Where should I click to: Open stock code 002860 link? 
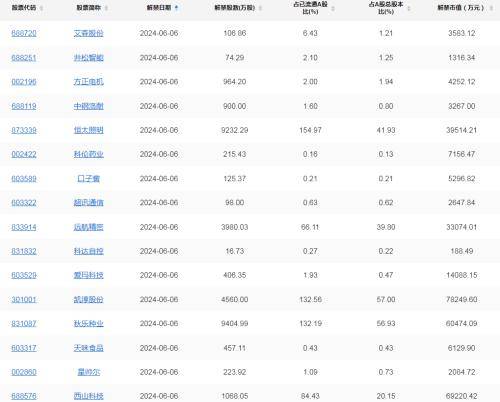coord(24,372)
